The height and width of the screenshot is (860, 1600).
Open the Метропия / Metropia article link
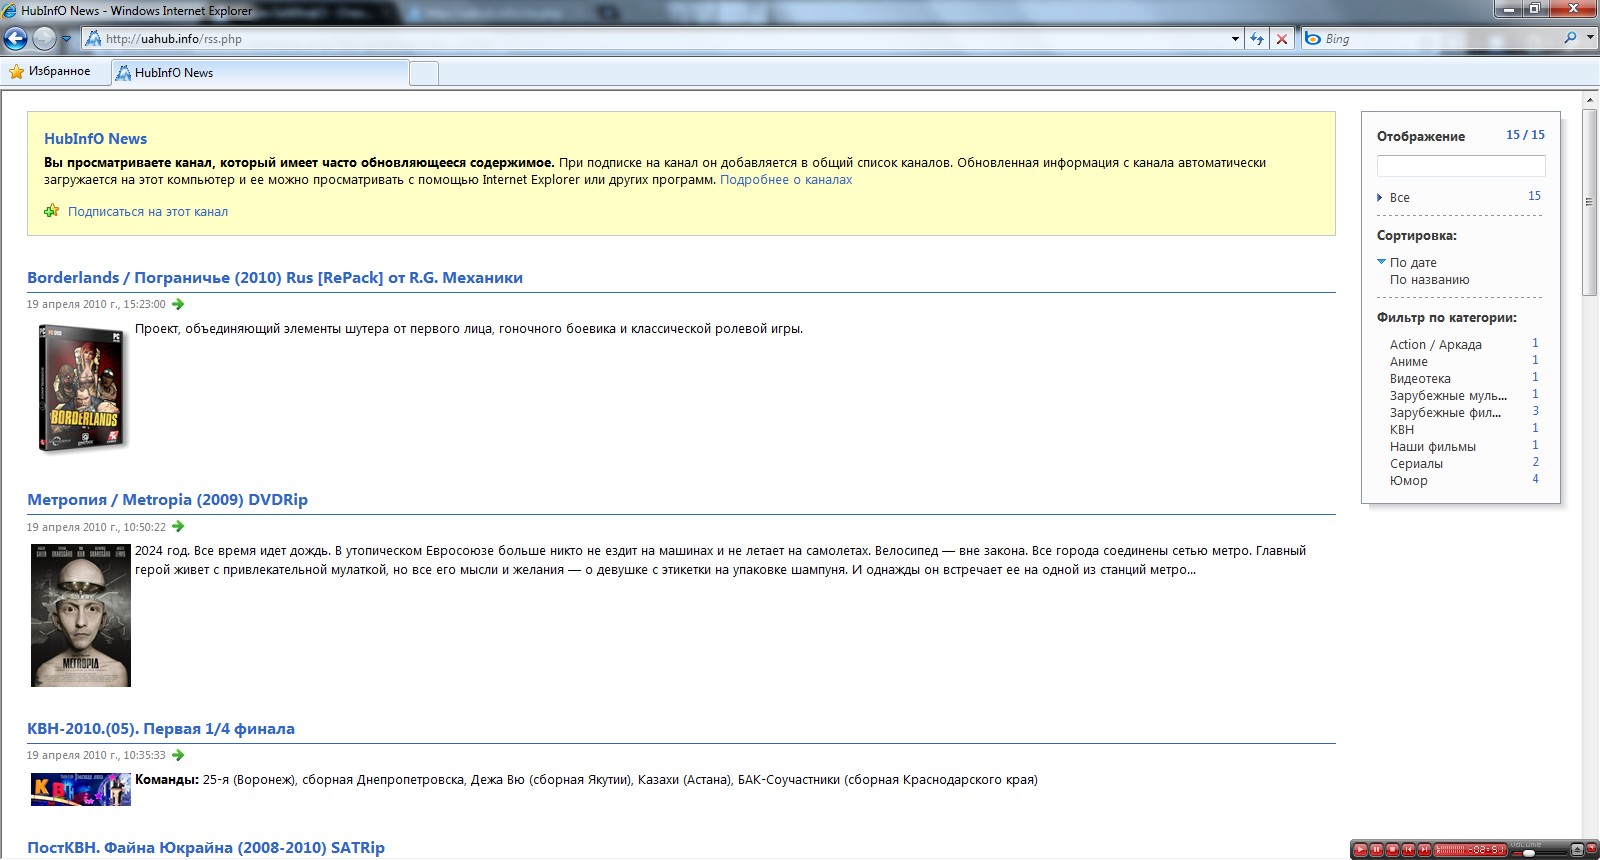point(167,500)
